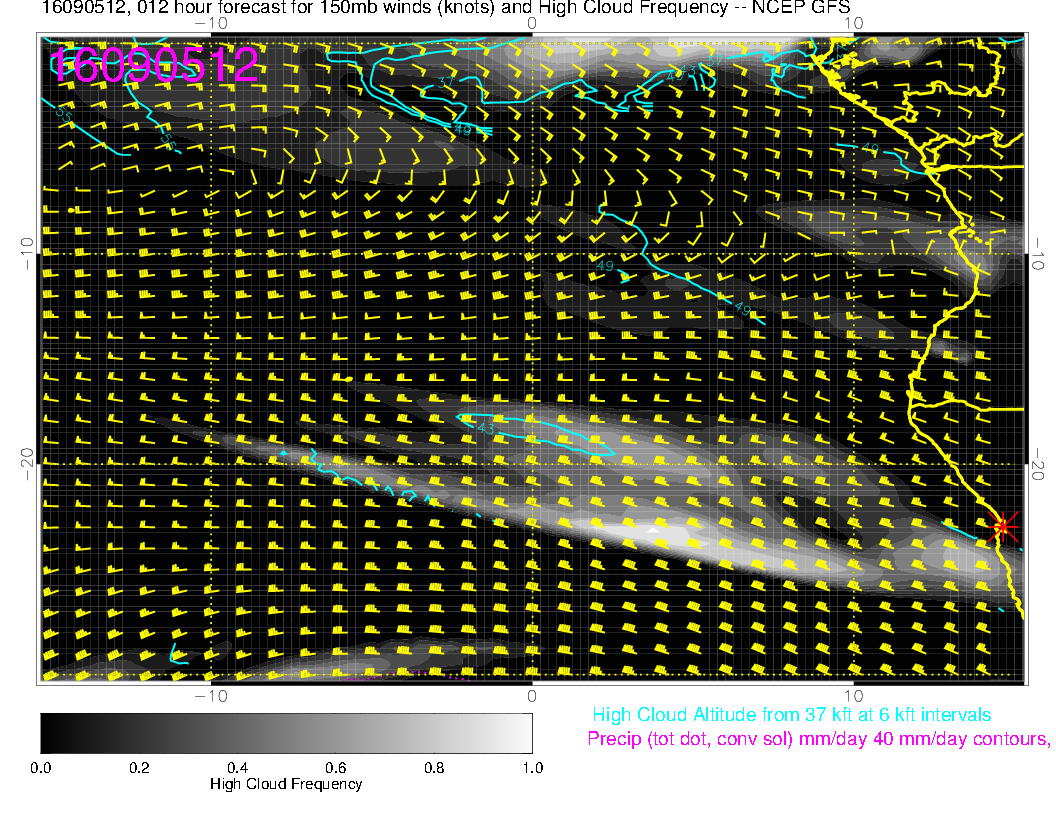Click the white triangle at the brightest cloud maximum

[652, 531]
